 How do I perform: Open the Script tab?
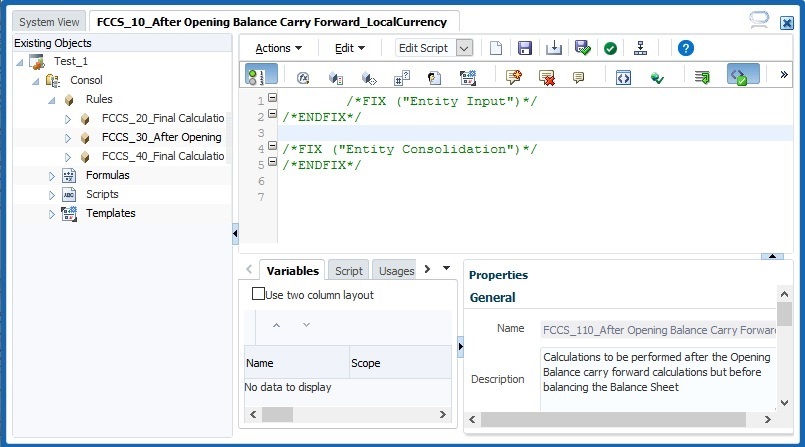(x=349, y=270)
